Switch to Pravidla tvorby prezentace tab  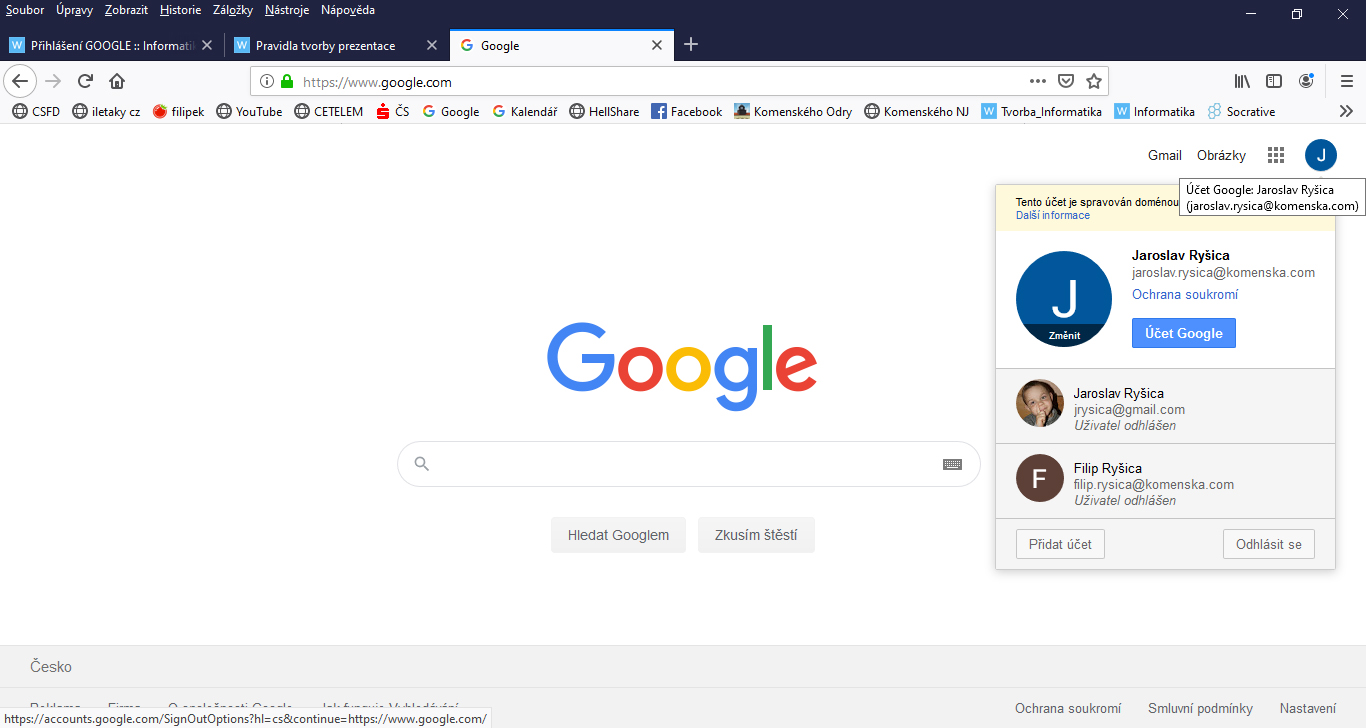pos(337,46)
